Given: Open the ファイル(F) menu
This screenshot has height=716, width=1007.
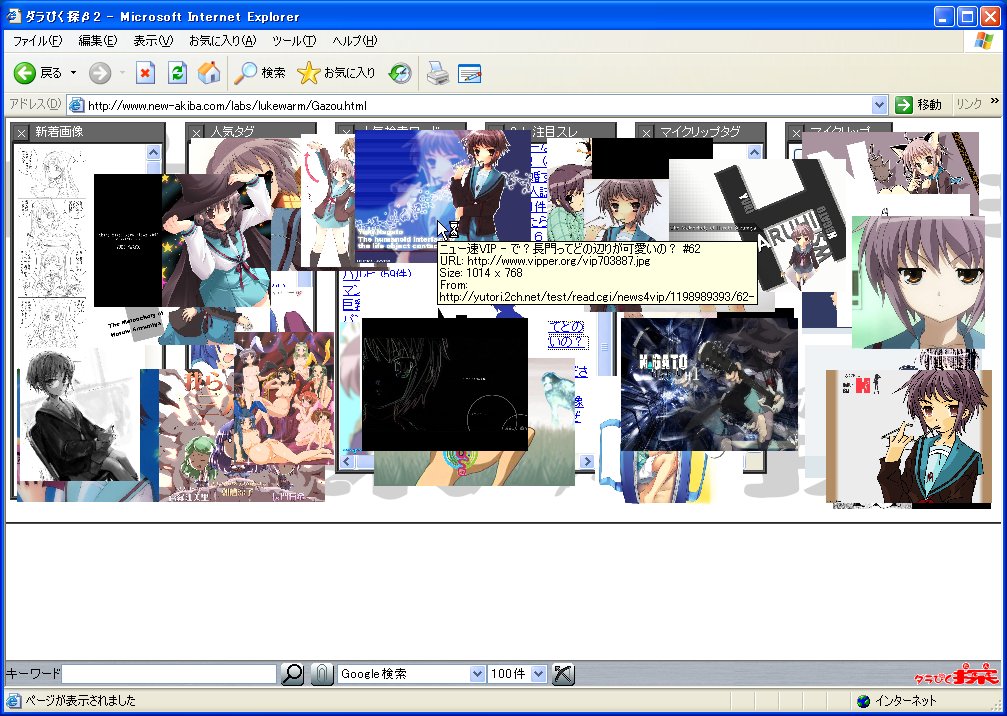Looking at the screenshot, I should point(37,41).
